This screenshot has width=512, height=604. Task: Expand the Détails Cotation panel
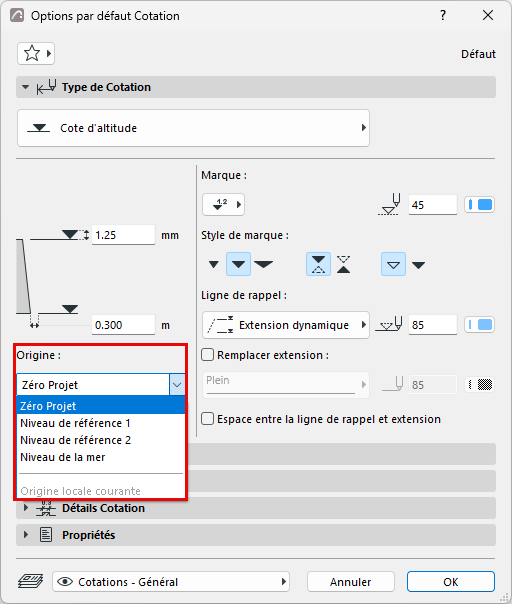tap(26, 508)
